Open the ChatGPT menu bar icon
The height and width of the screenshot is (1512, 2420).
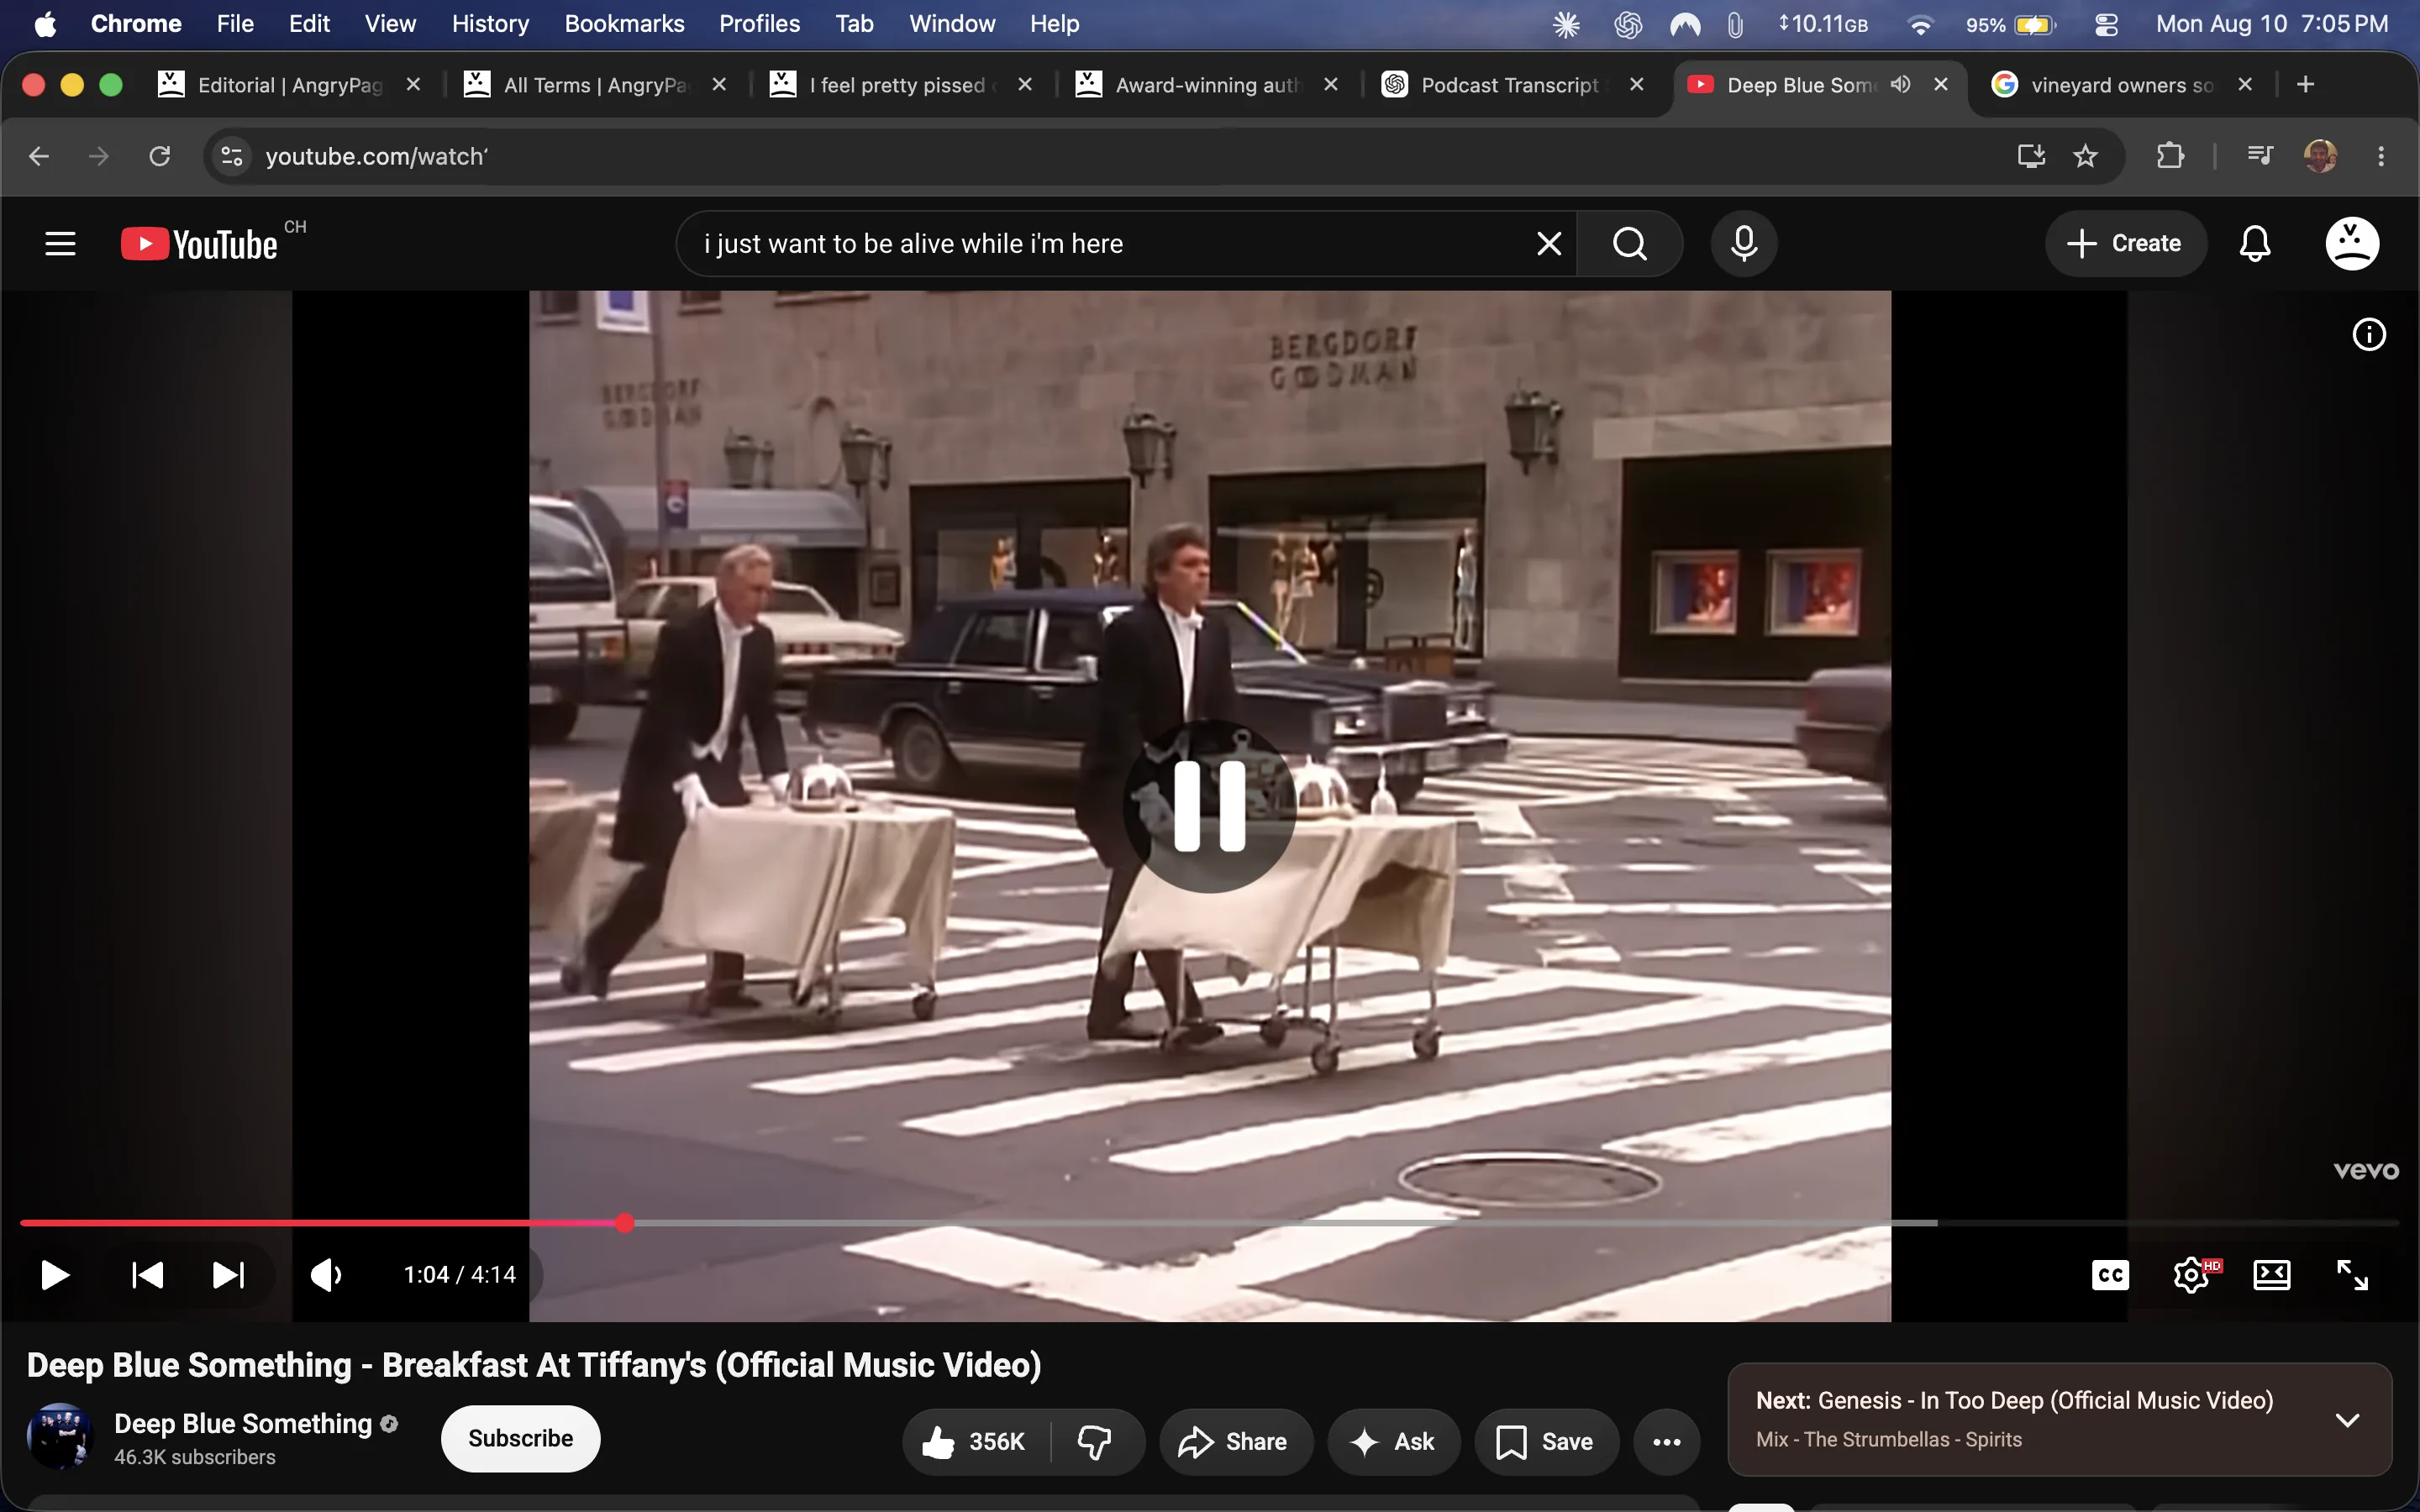(x=1627, y=25)
